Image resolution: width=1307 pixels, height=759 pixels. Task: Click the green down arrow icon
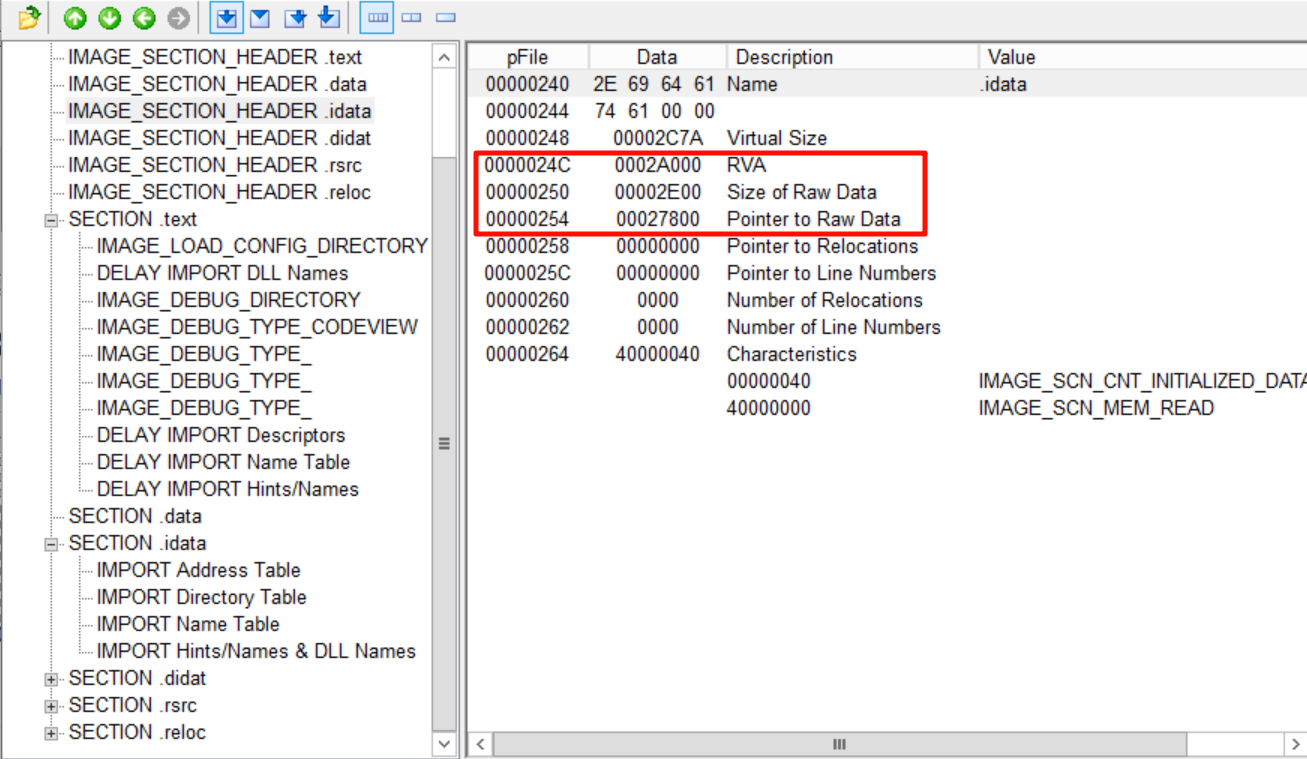tap(109, 17)
